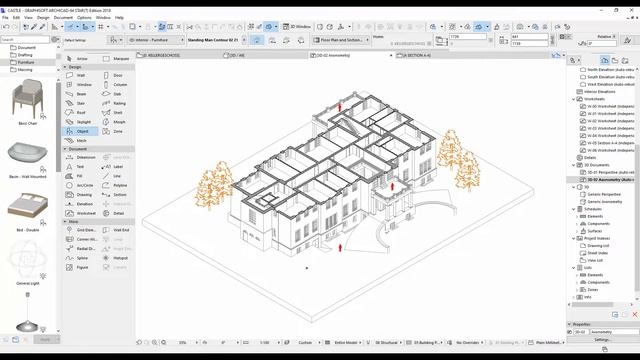
Task: Select the Object tool
Action: (x=80, y=131)
